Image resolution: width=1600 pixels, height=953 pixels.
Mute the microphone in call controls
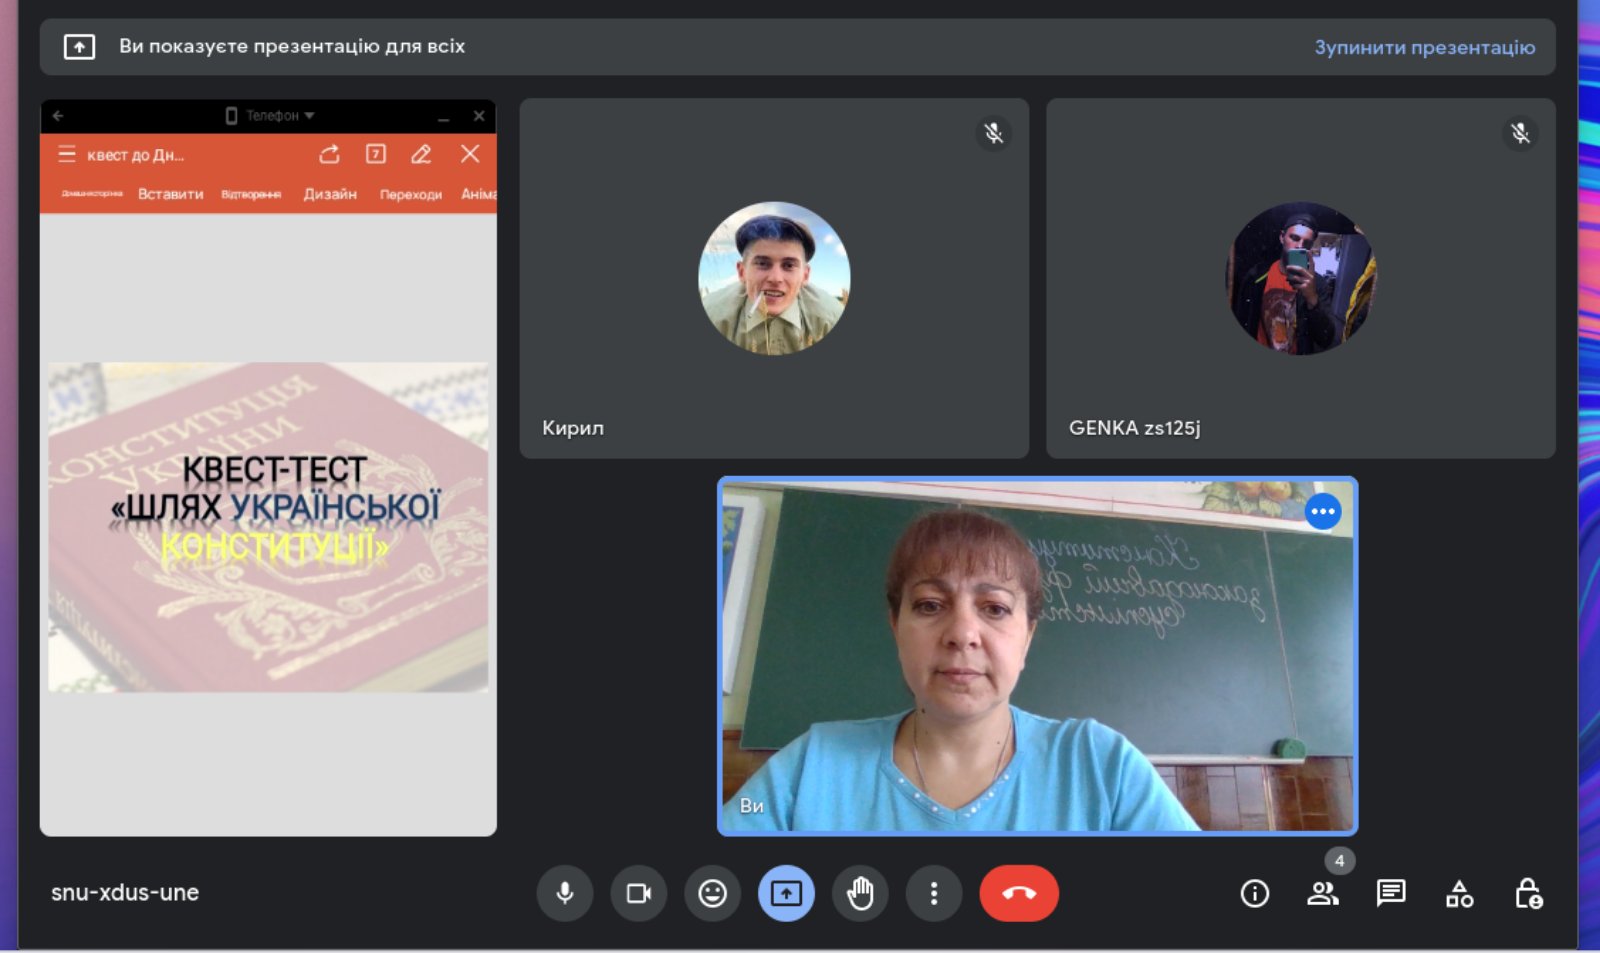pos(565,893)
